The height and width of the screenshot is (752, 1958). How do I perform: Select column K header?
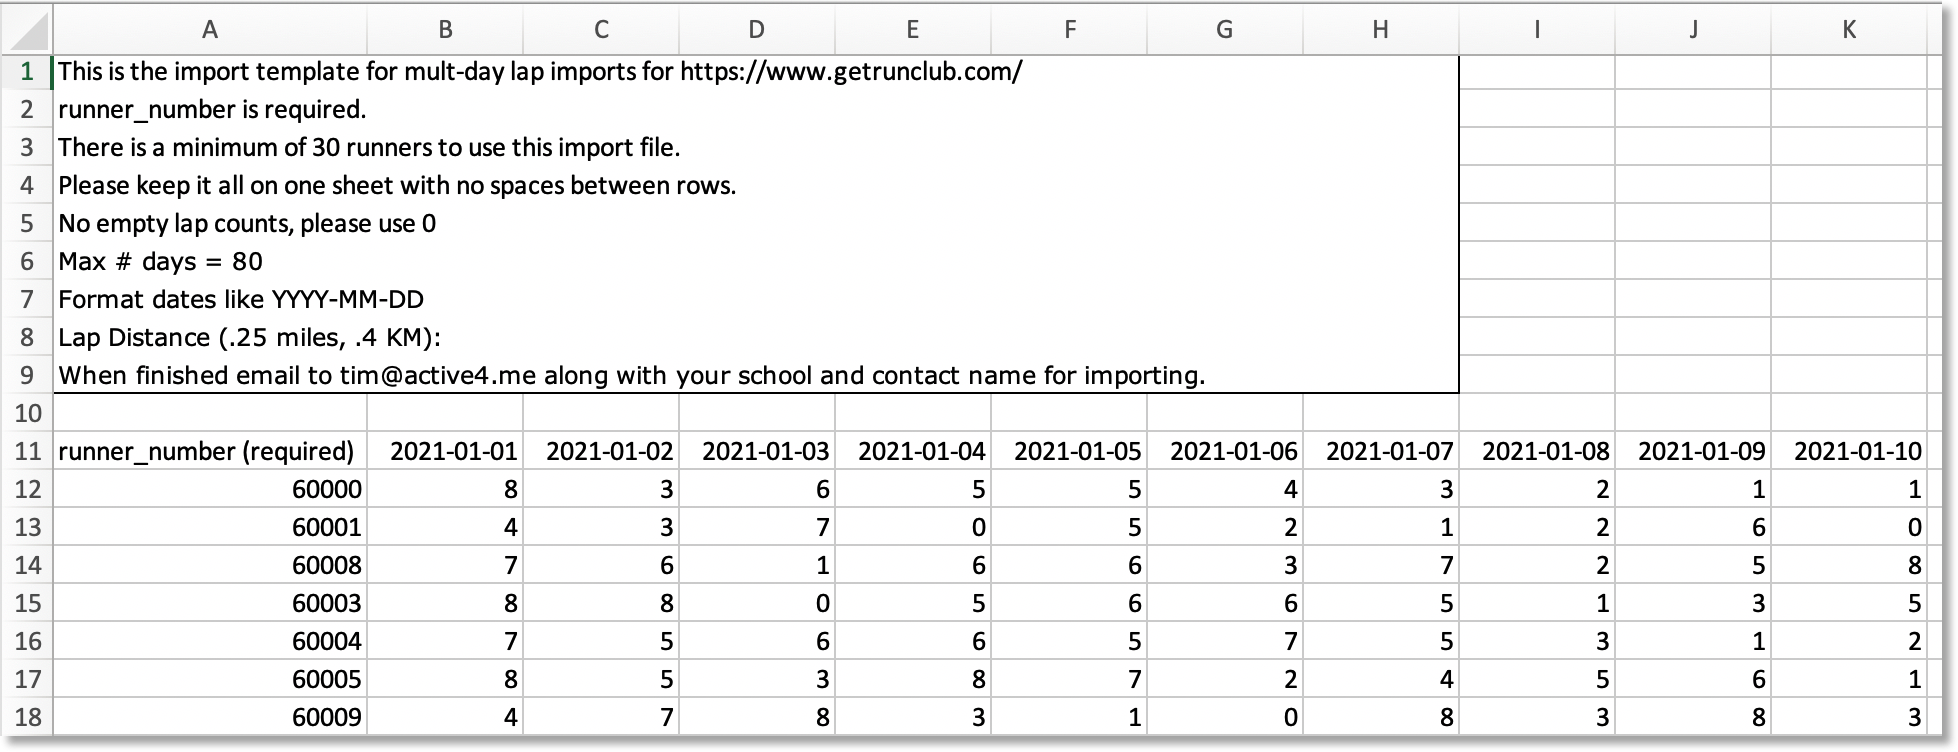(x=1848, y=30)
